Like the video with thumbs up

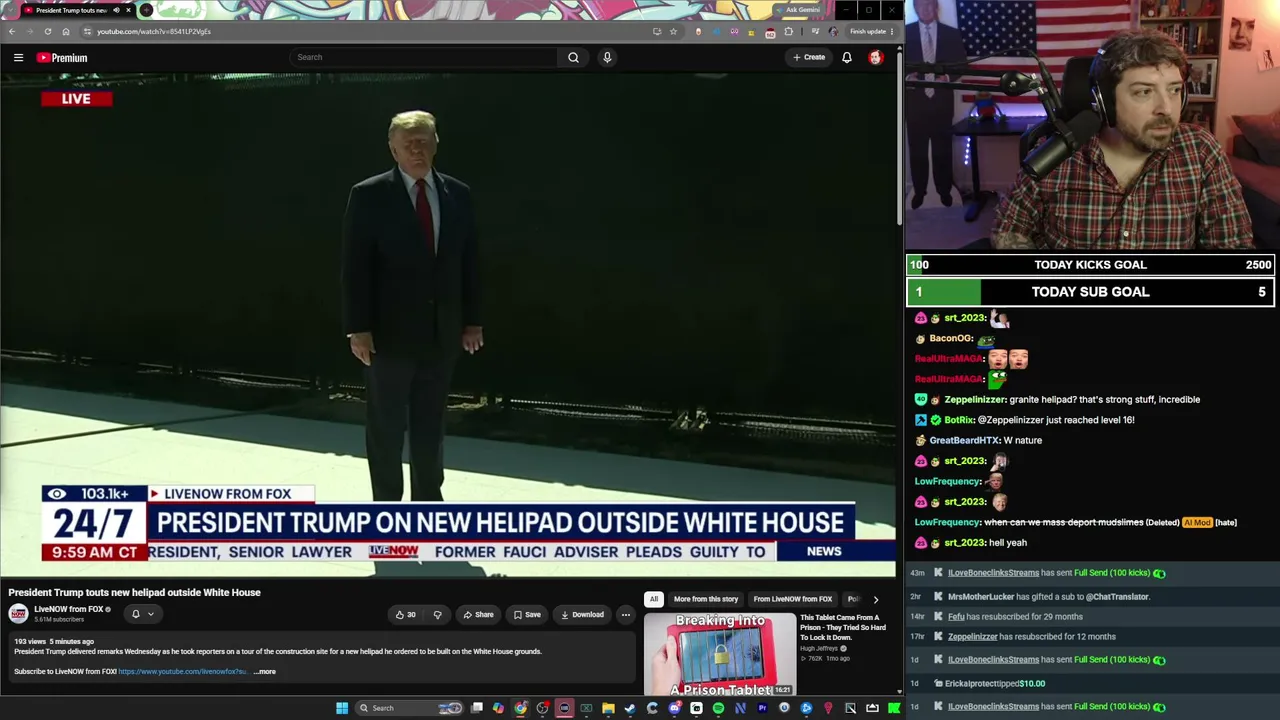click(405, 615)
